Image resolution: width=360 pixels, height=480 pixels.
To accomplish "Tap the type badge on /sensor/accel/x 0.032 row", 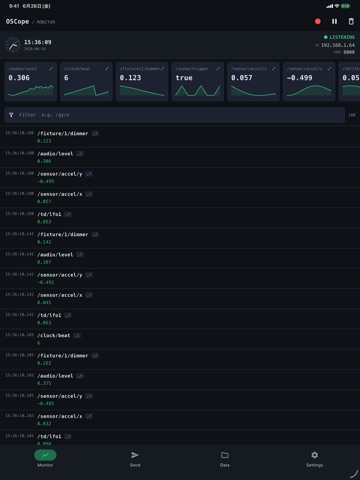I will coord(89,416).
